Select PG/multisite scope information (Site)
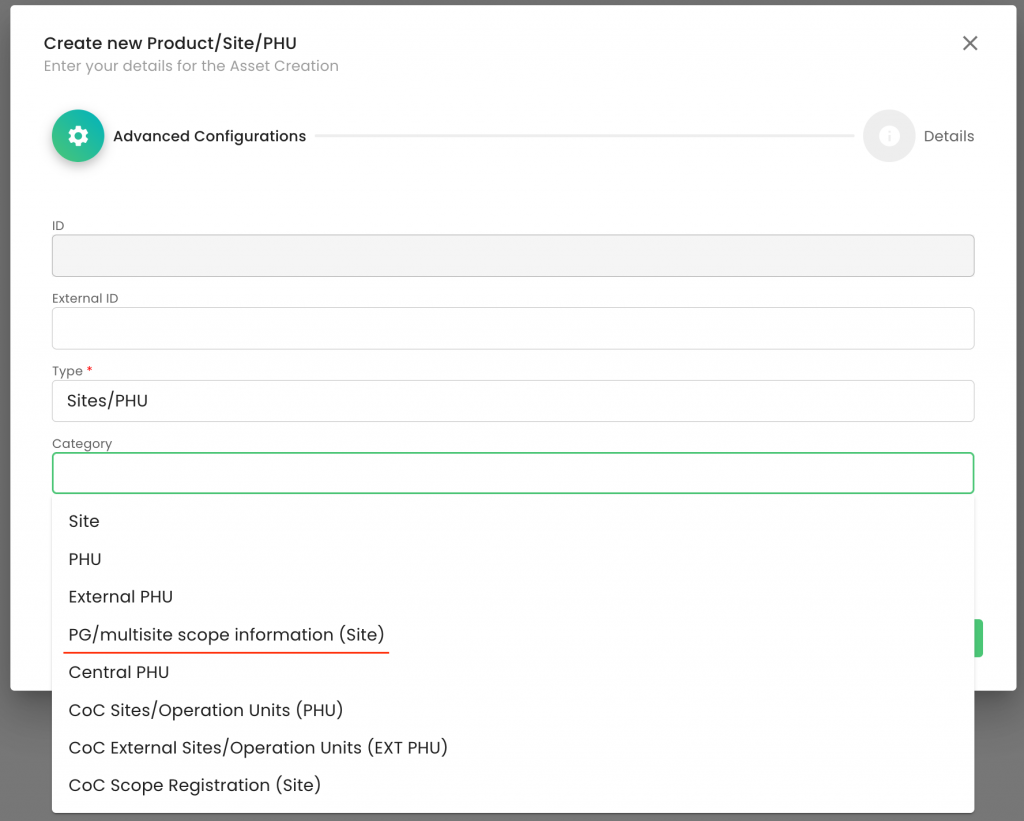 click(226, 635)
